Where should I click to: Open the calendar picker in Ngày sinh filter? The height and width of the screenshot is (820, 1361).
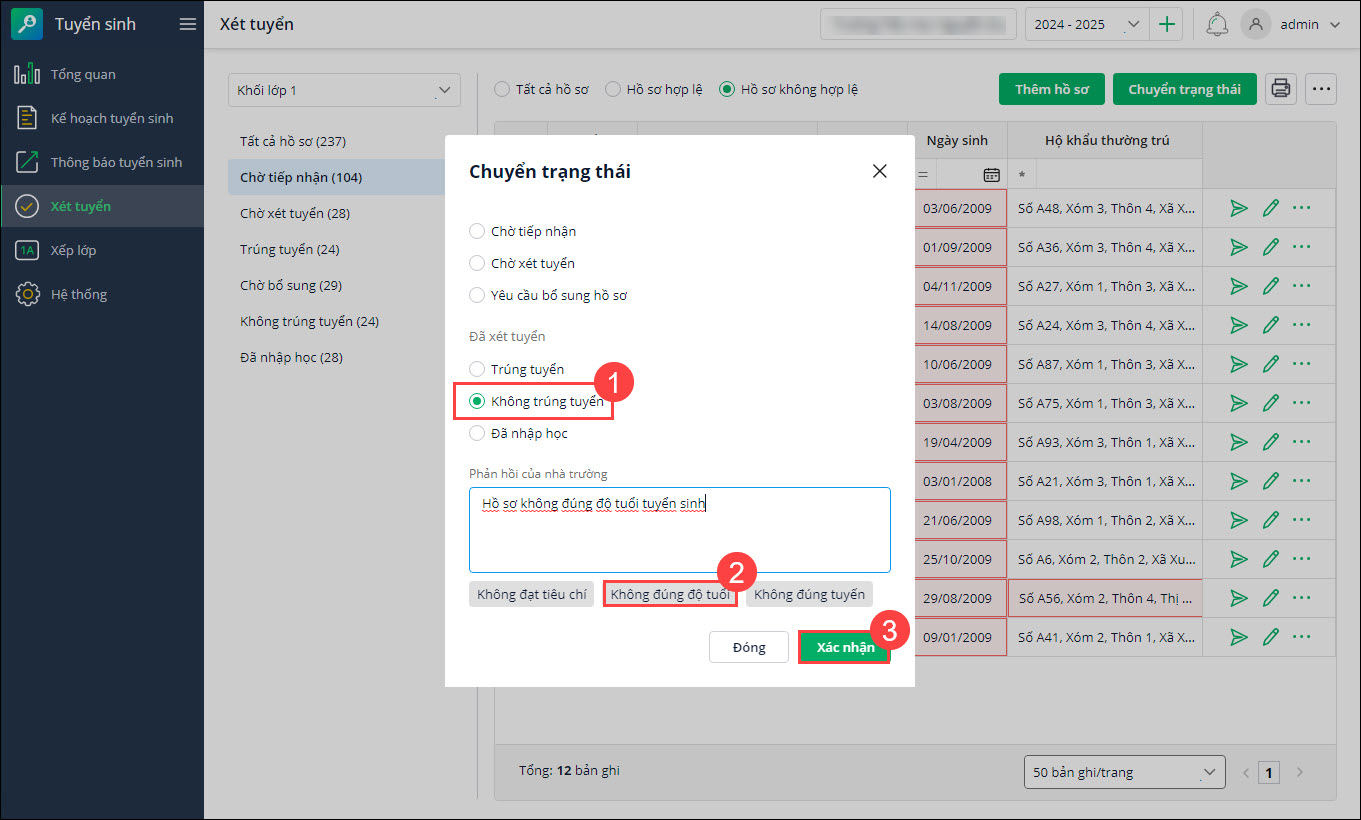point(991,174)
